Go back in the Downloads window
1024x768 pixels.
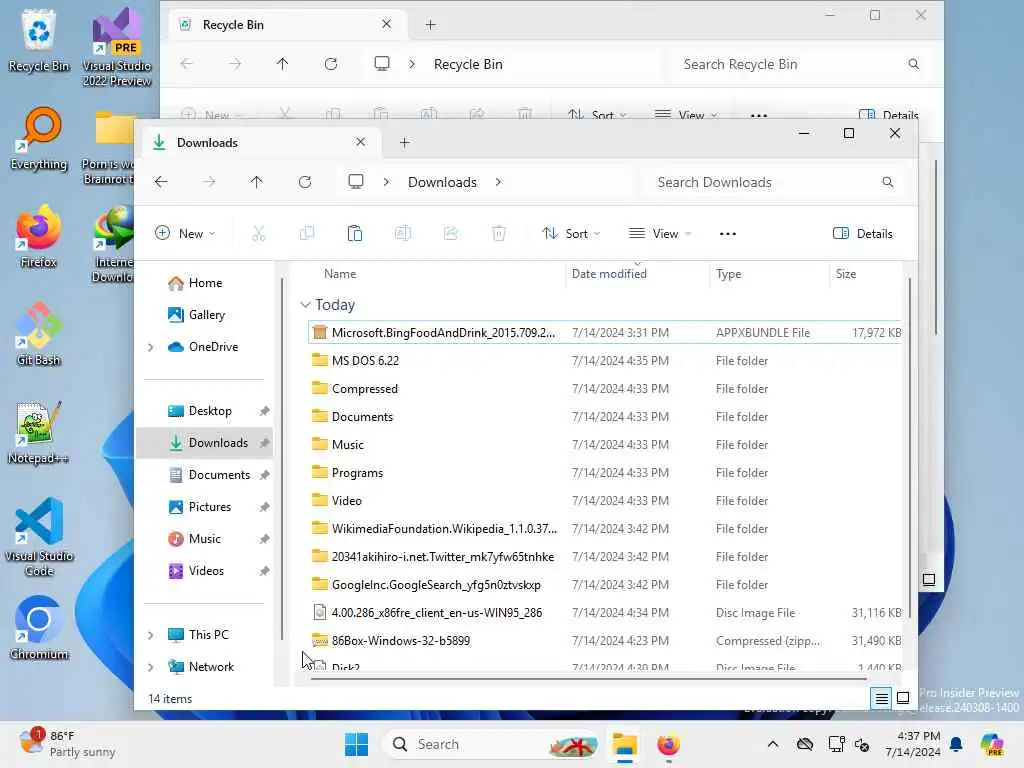[161, 182]
